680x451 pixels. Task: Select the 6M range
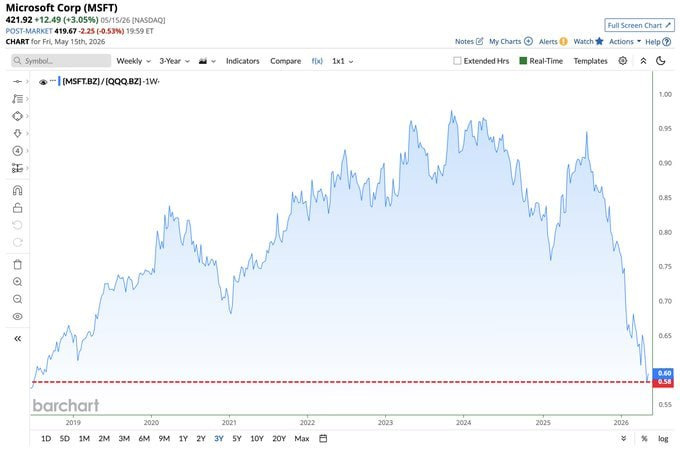pyautogui.click(x=144, y=438)
